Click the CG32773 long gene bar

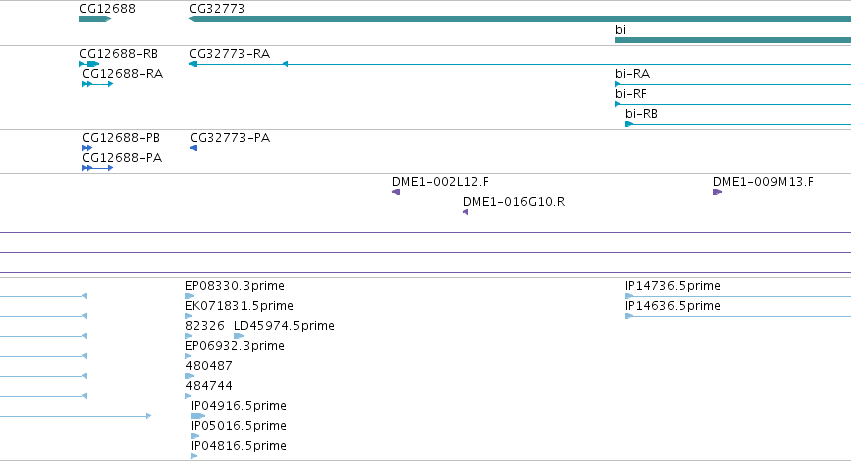(x=520, y=19)
